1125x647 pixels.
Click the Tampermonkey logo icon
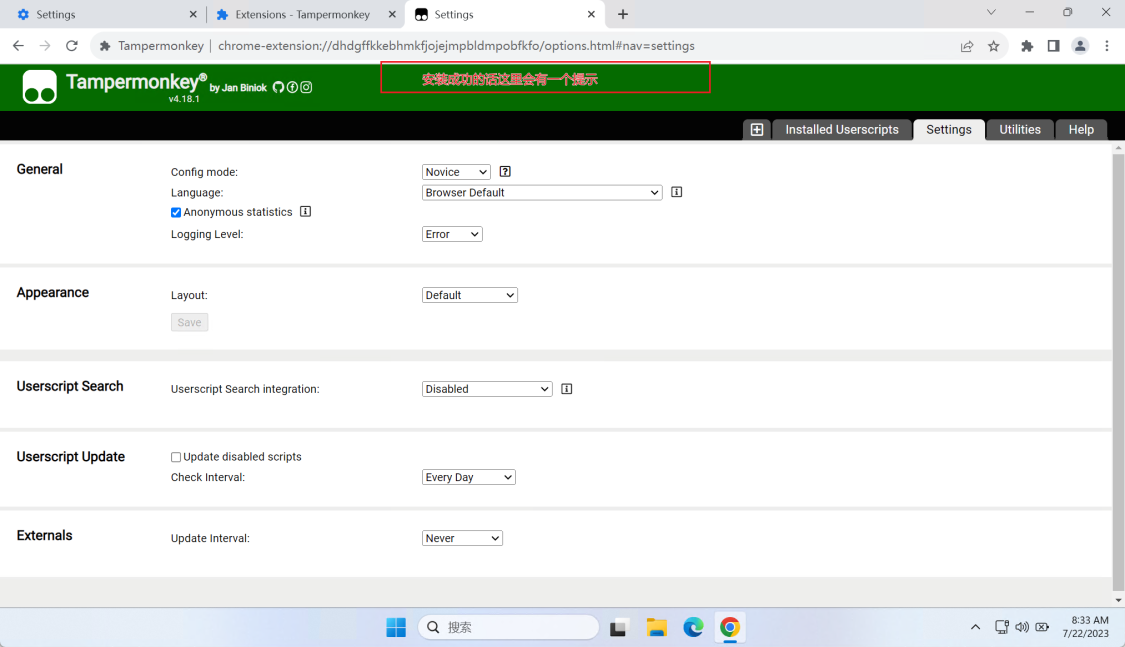(39, 87)
